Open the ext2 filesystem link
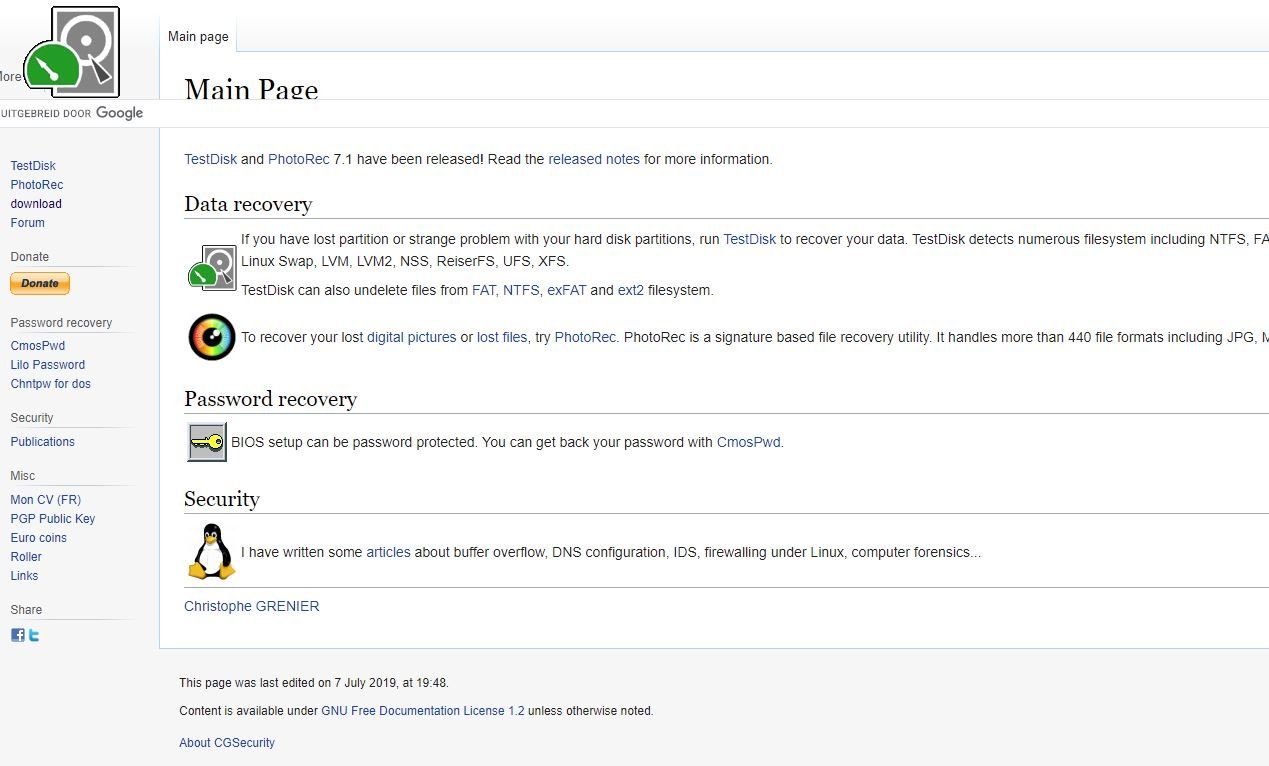 coord(631,290)
